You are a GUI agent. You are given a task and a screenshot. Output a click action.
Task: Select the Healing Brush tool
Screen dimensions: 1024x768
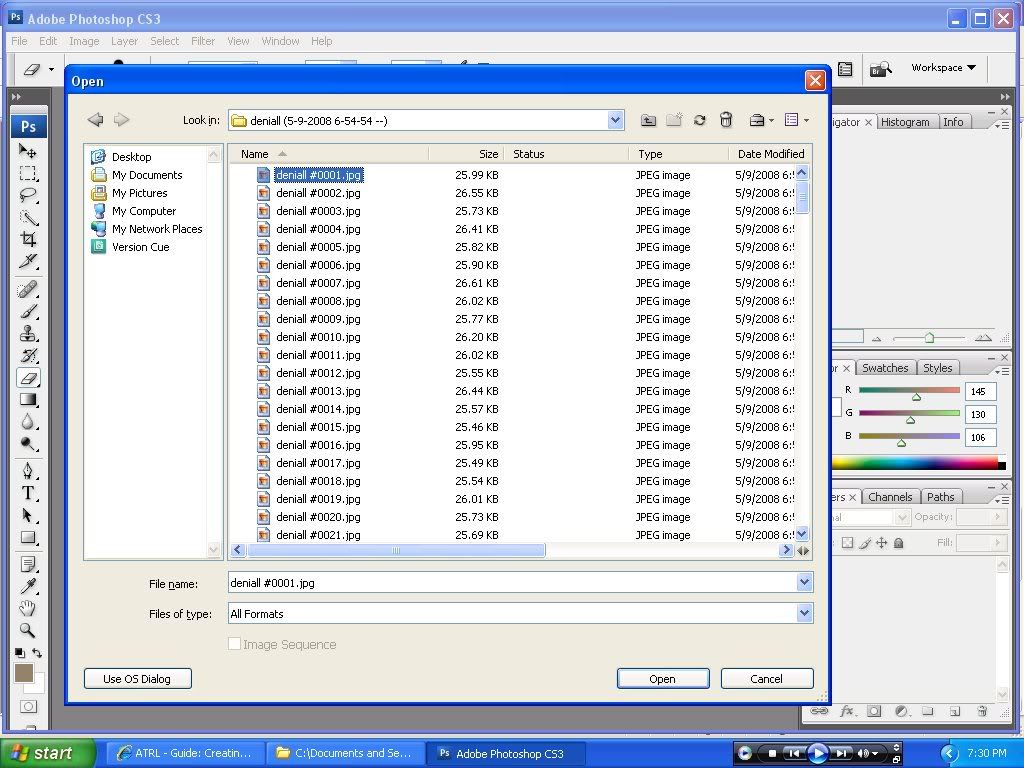coord(27,289)
